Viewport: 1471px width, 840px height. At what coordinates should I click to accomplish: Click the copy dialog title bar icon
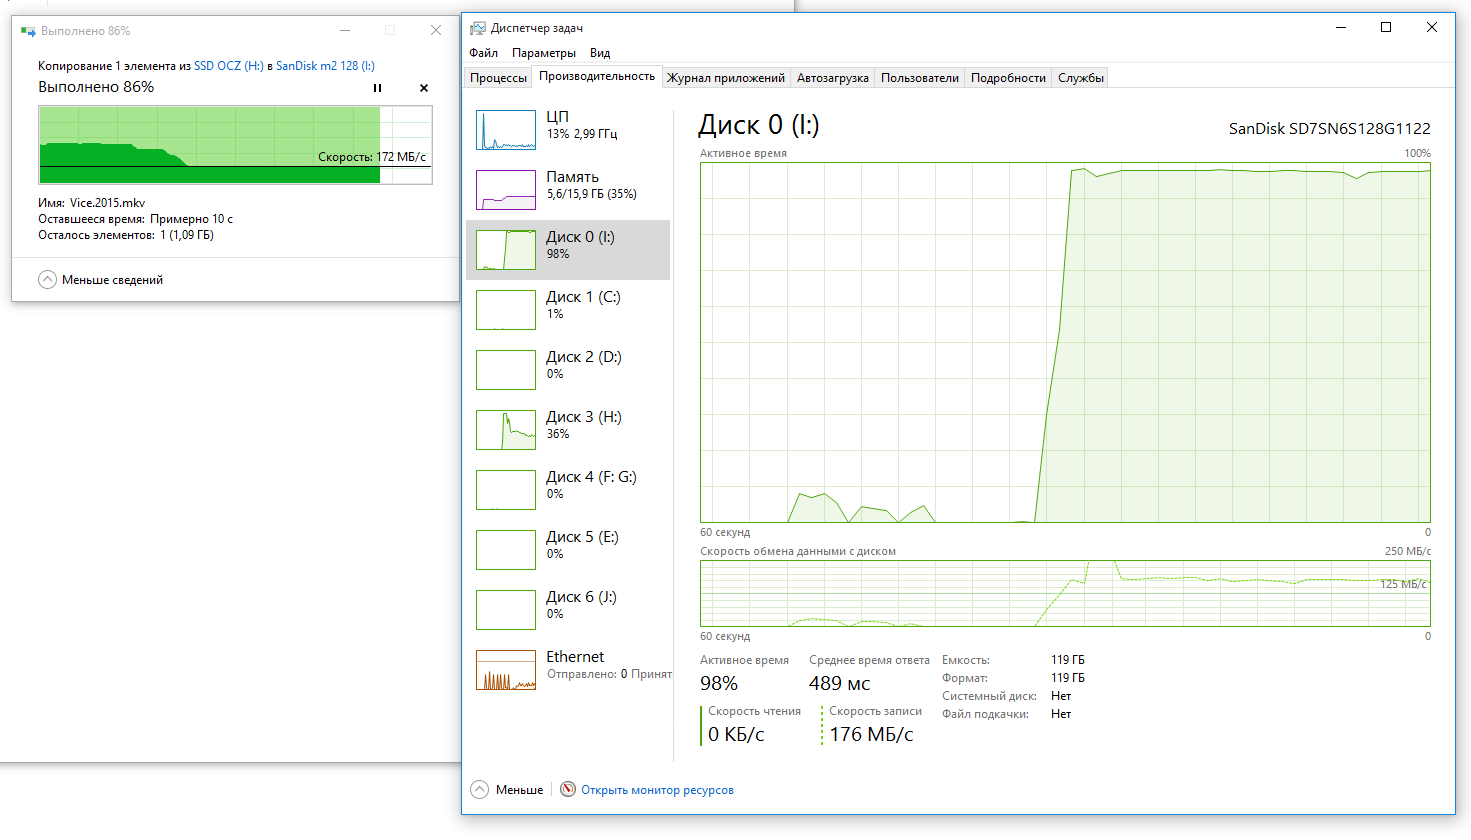pos(28,31)
